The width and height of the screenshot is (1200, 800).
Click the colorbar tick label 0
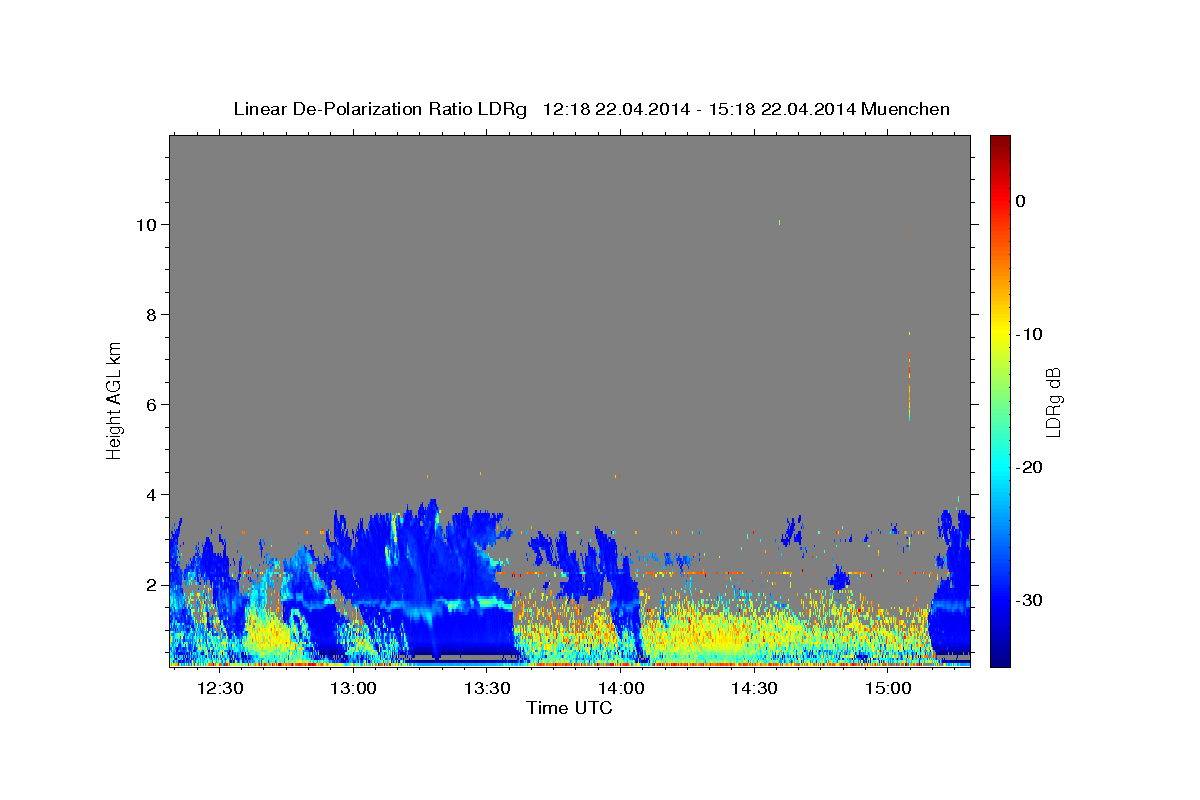coord(1021,201)
